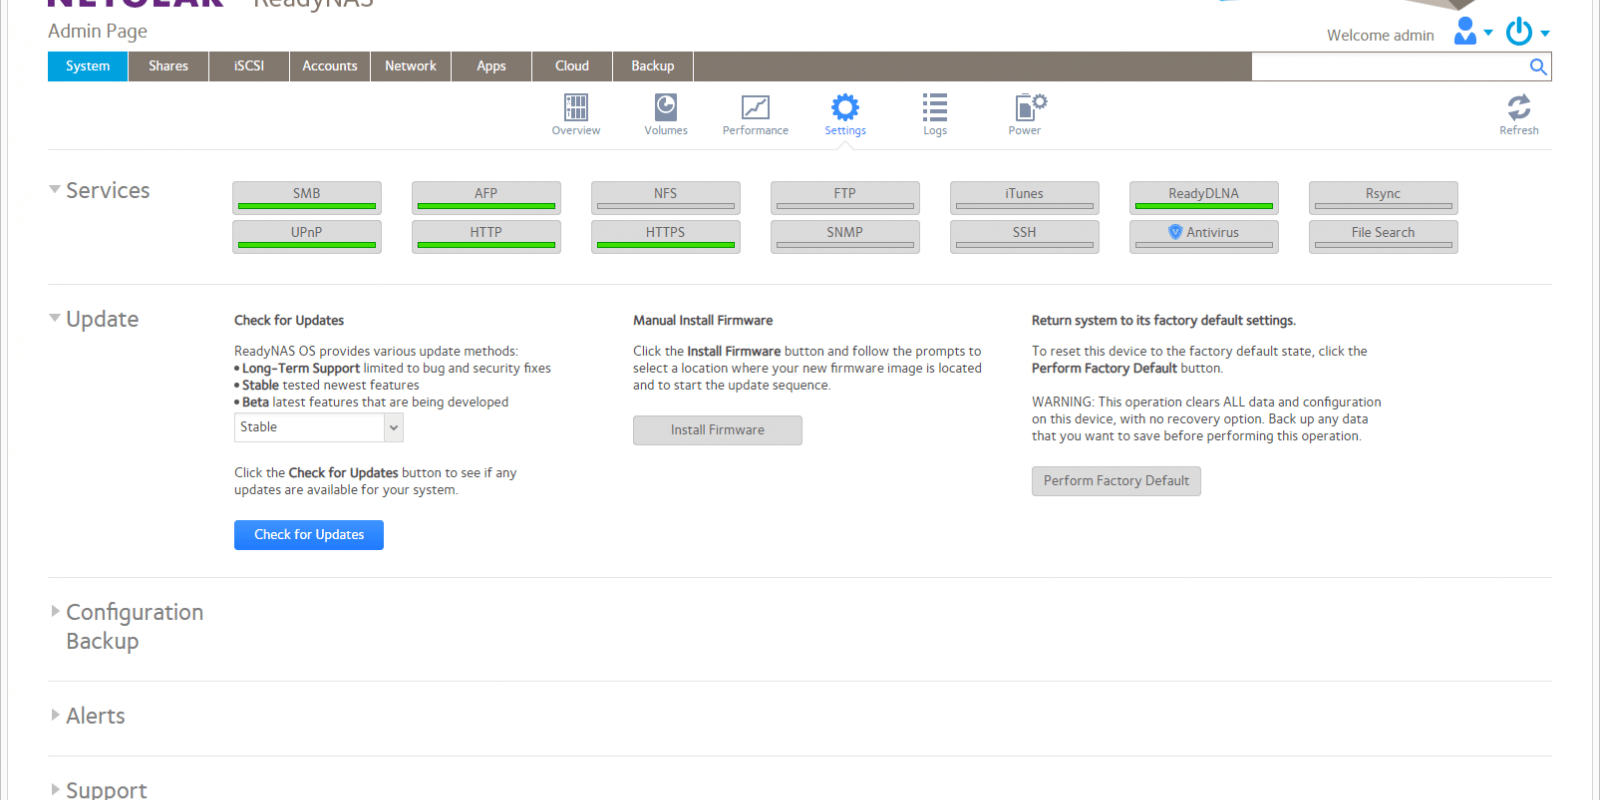Open the Overview page icon
The height and width of the screenshot is (800, 1600).
click(x=576, y=107)
